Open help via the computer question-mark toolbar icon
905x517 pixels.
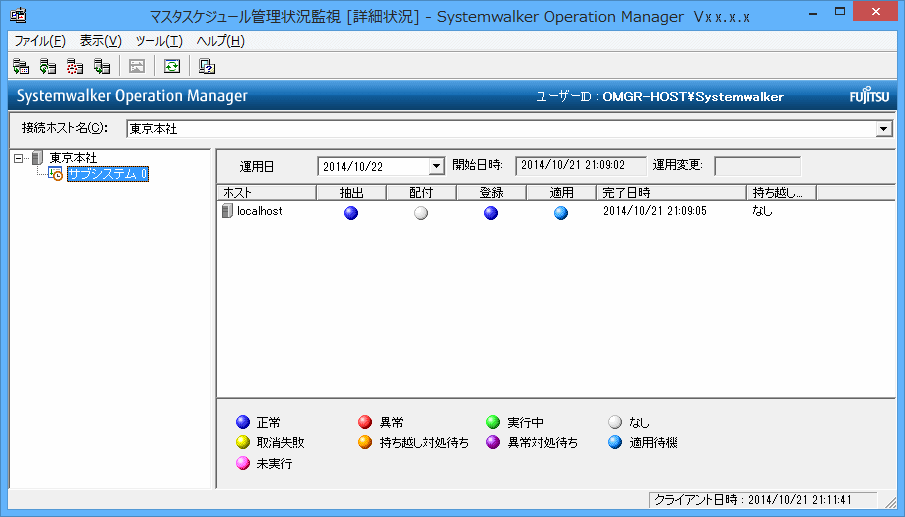coord(207,66)
